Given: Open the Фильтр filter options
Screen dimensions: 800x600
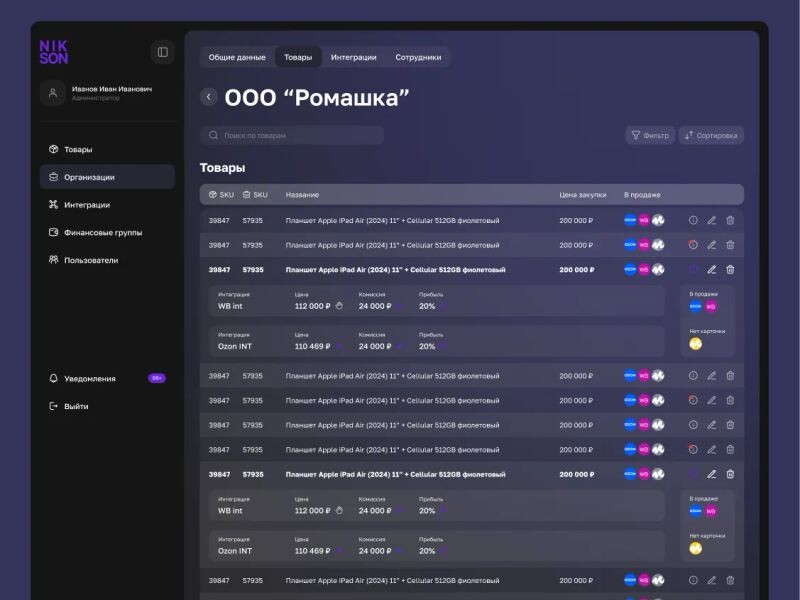Looking at the screenshot, I should coord(650,135).
